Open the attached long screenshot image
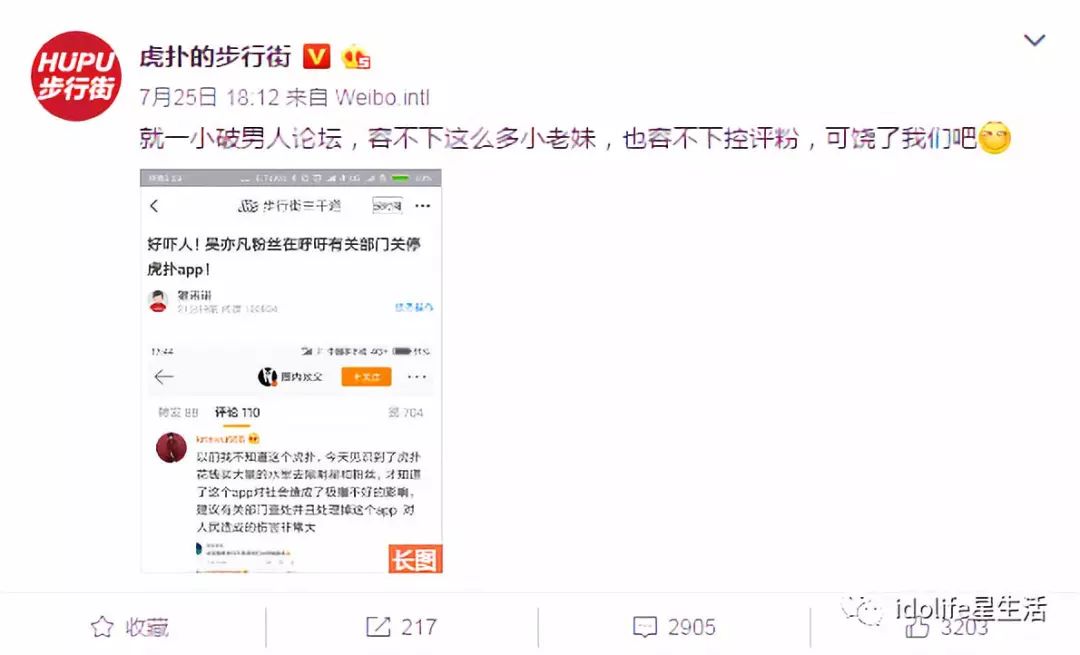This screenshot has height=655, width=1080. pos(291,371)
